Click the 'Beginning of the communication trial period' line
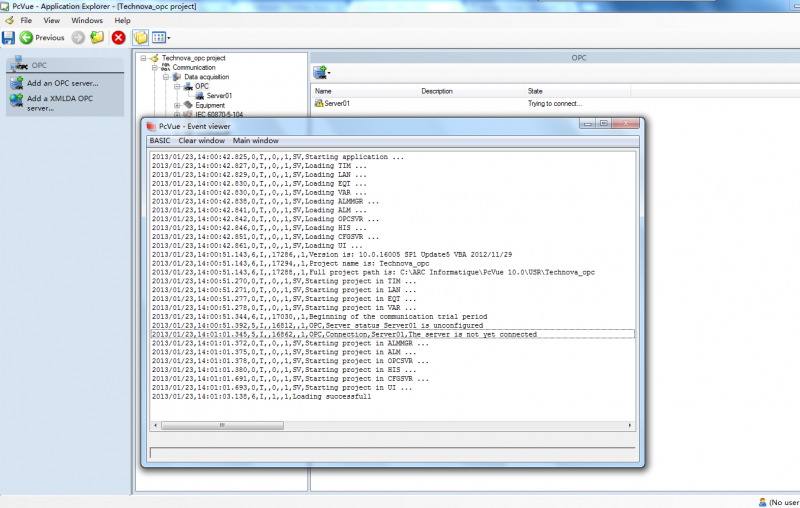This screenshot has height=508, width=800. 319,317
